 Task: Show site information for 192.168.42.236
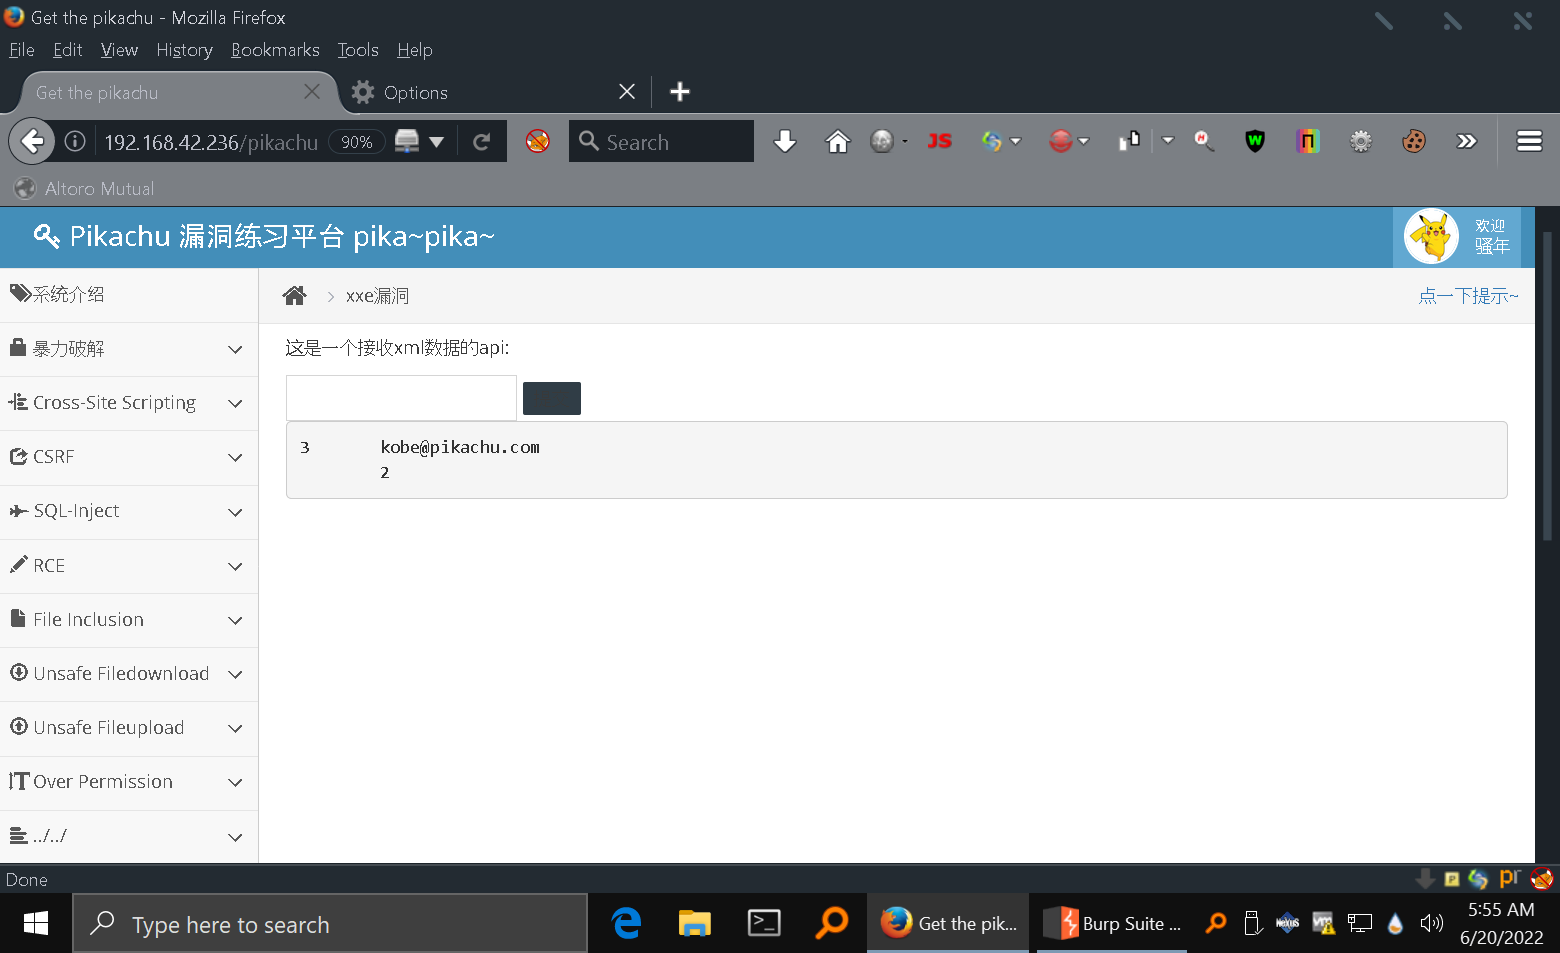coord(75,142)
